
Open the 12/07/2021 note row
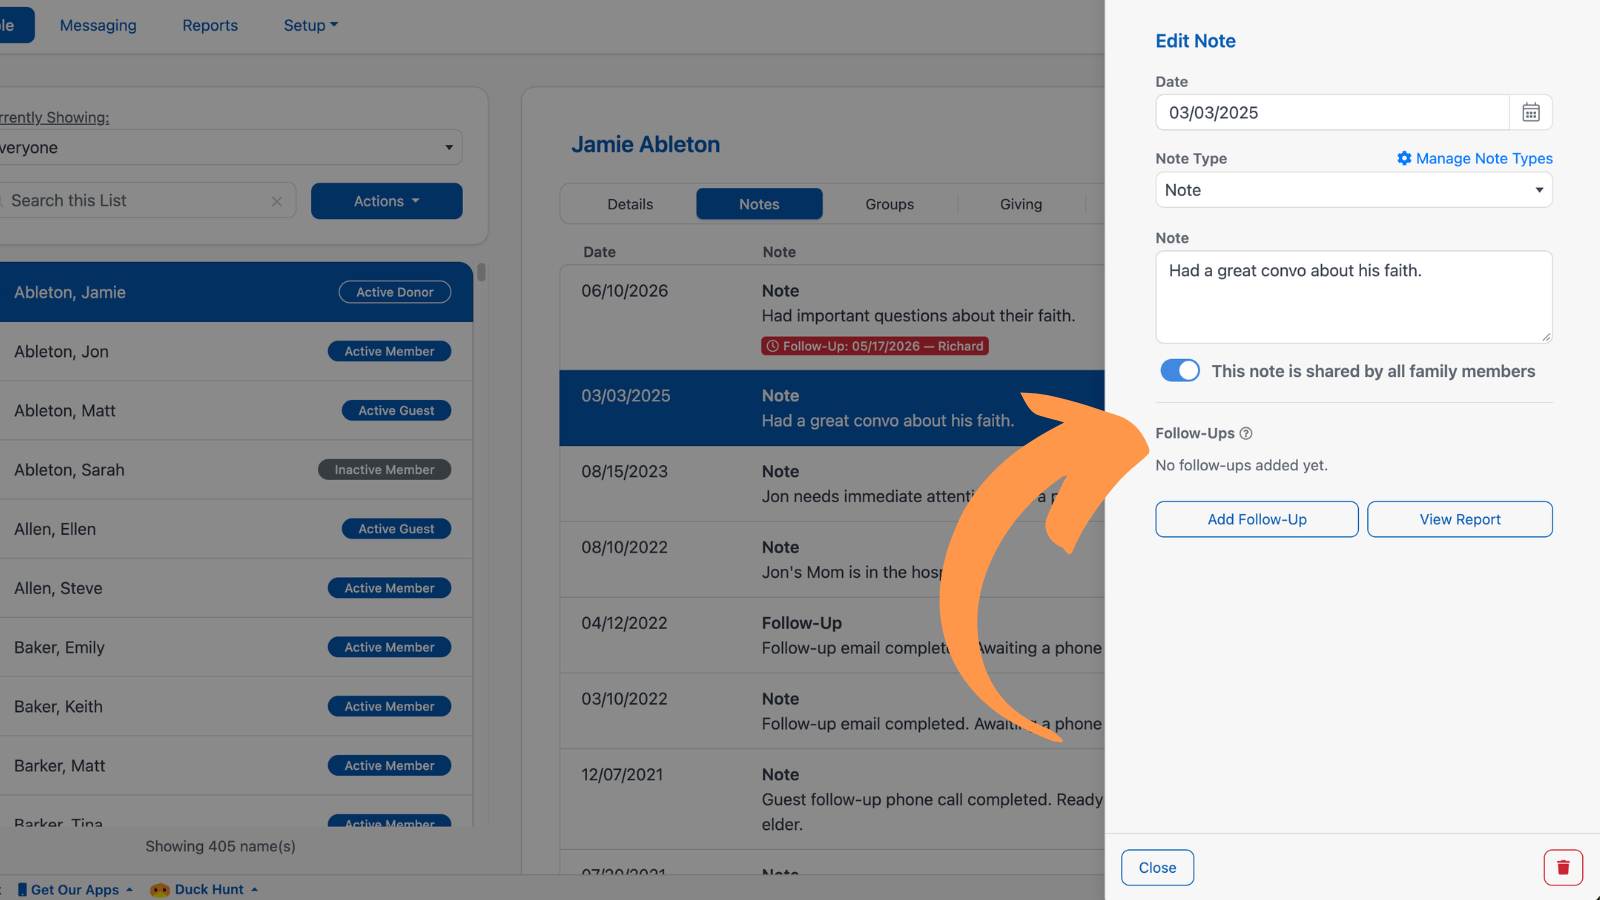tap(832, 799)
